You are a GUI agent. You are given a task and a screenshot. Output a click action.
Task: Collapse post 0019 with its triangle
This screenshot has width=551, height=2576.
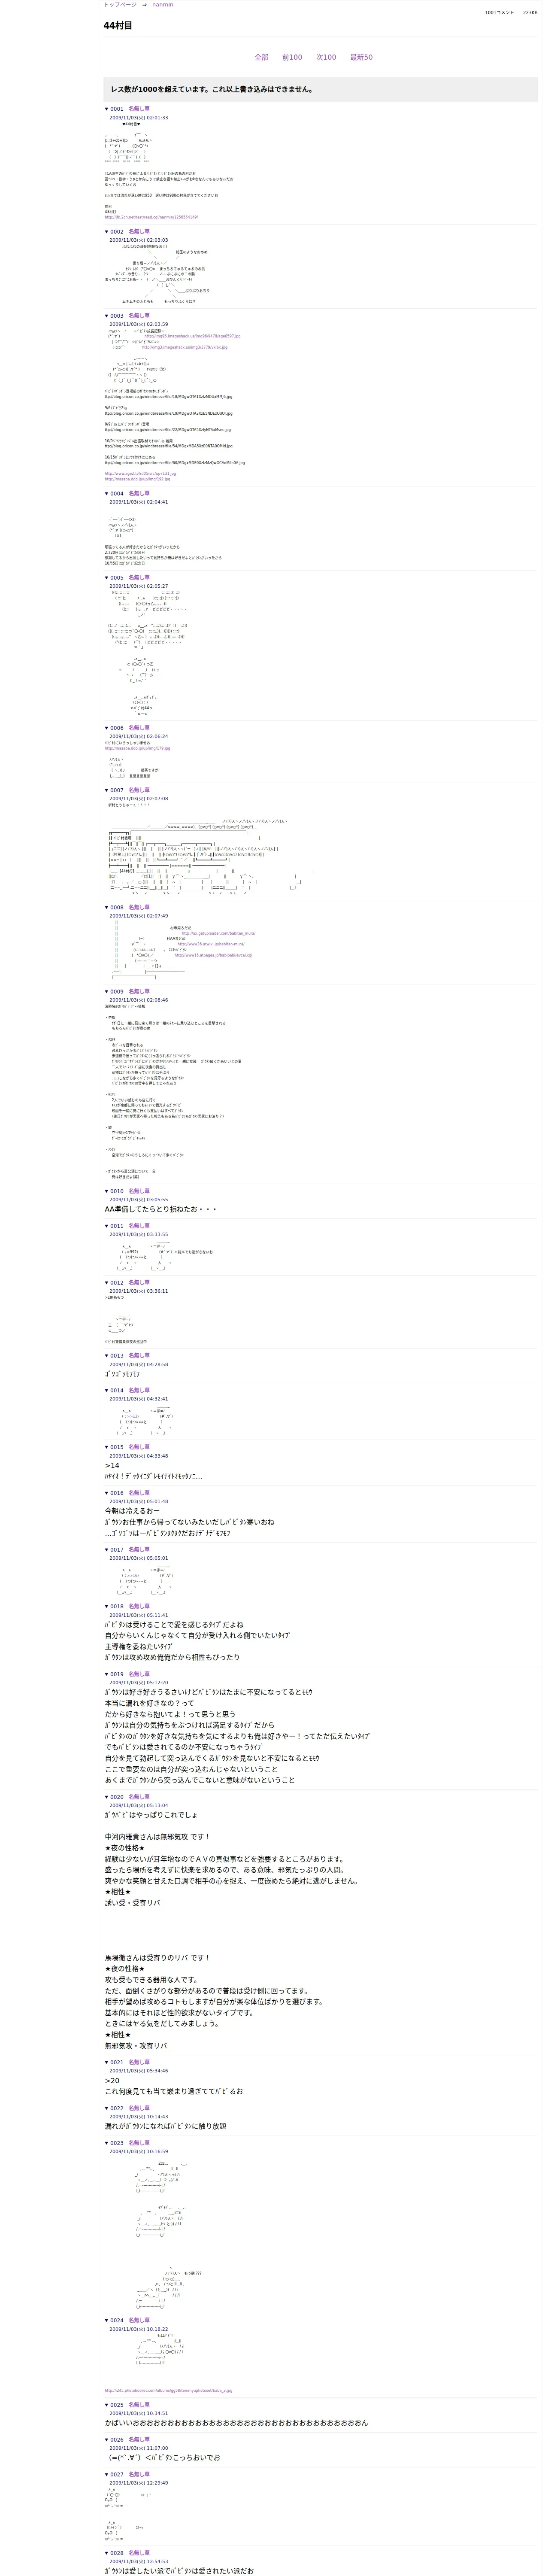pos(107,1675)
